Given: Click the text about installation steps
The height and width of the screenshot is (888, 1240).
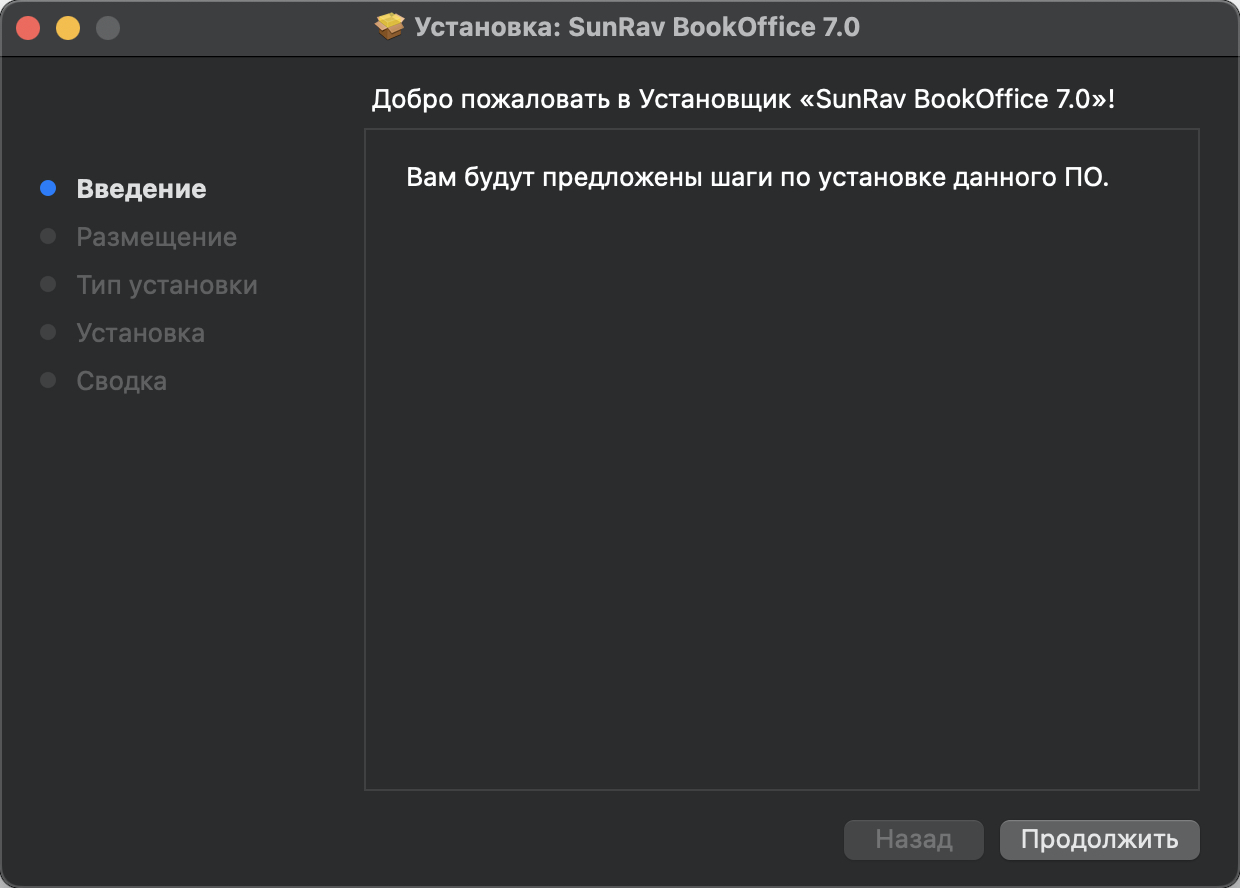Looking at the screenshot, I should [x=758, y=178].
